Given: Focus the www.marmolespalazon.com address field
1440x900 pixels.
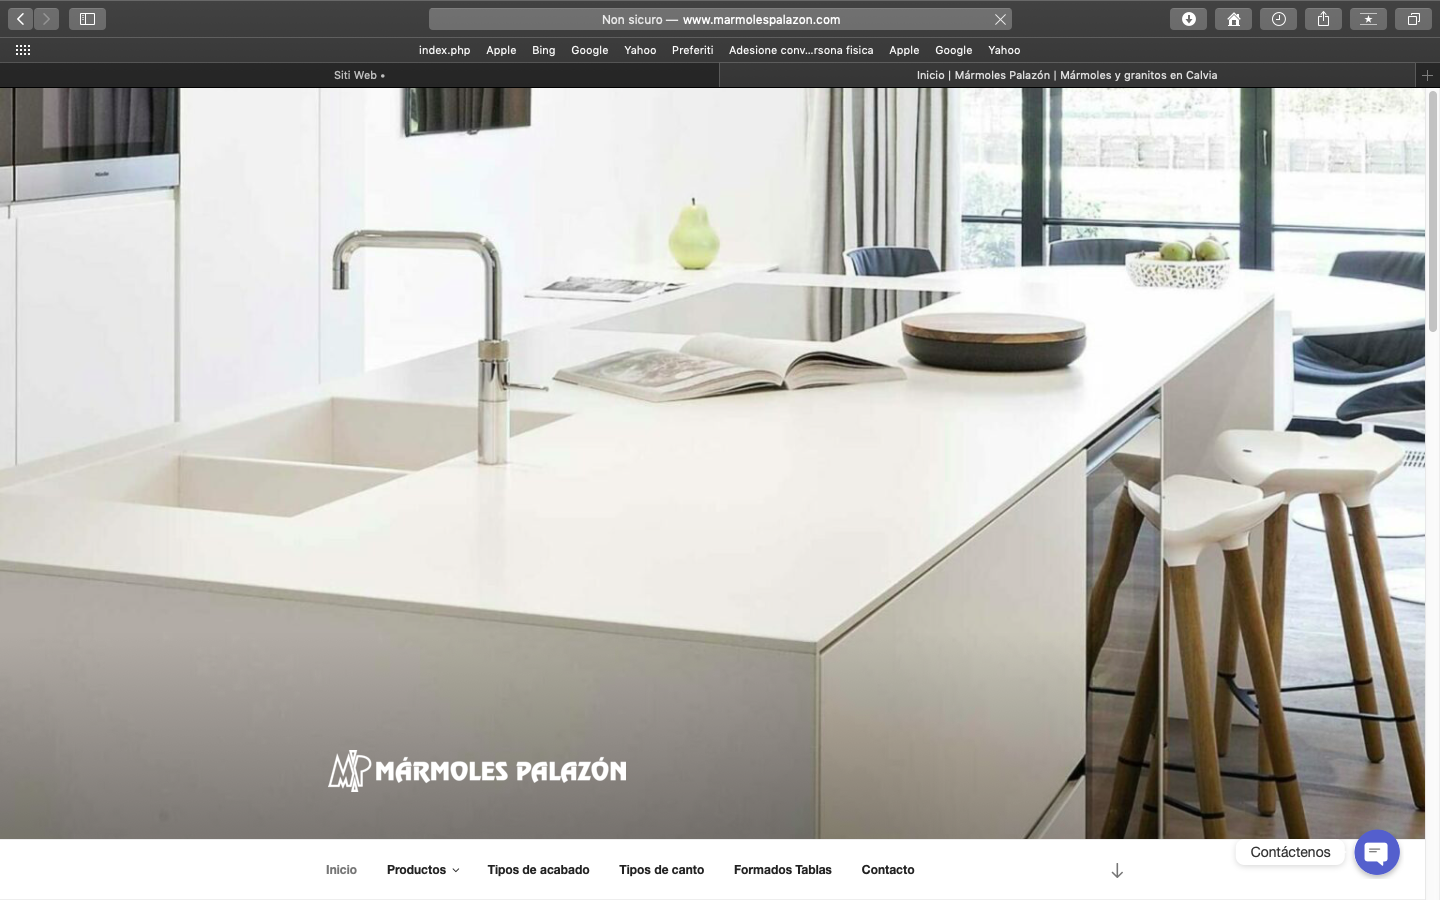Looking at the screenshot, I should 720,19.
